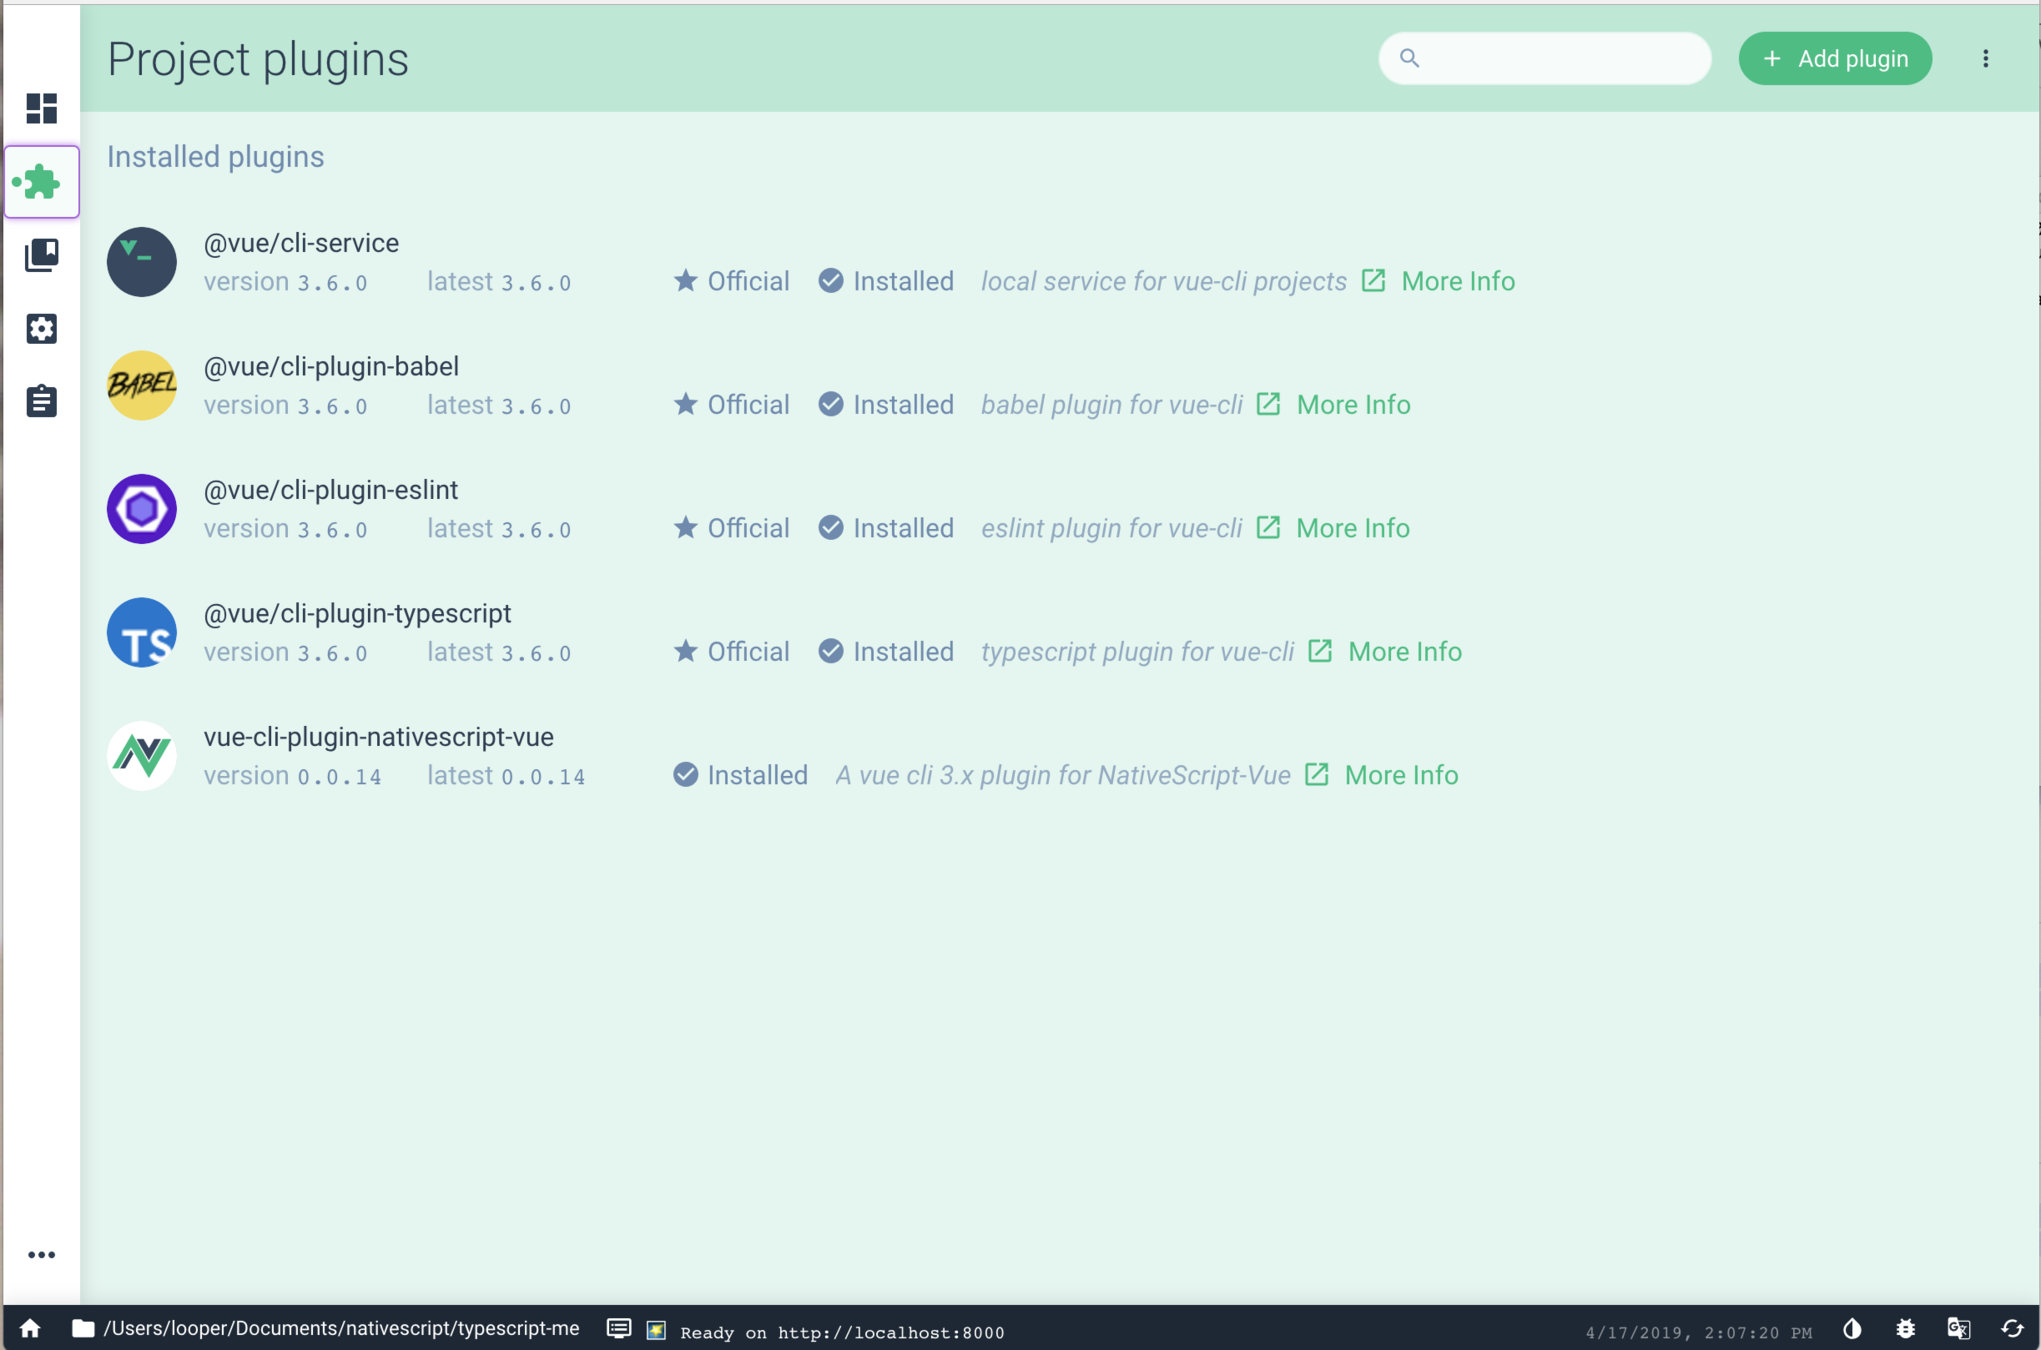
Task: Click the plugin search field
Action: coord(1560,59)
